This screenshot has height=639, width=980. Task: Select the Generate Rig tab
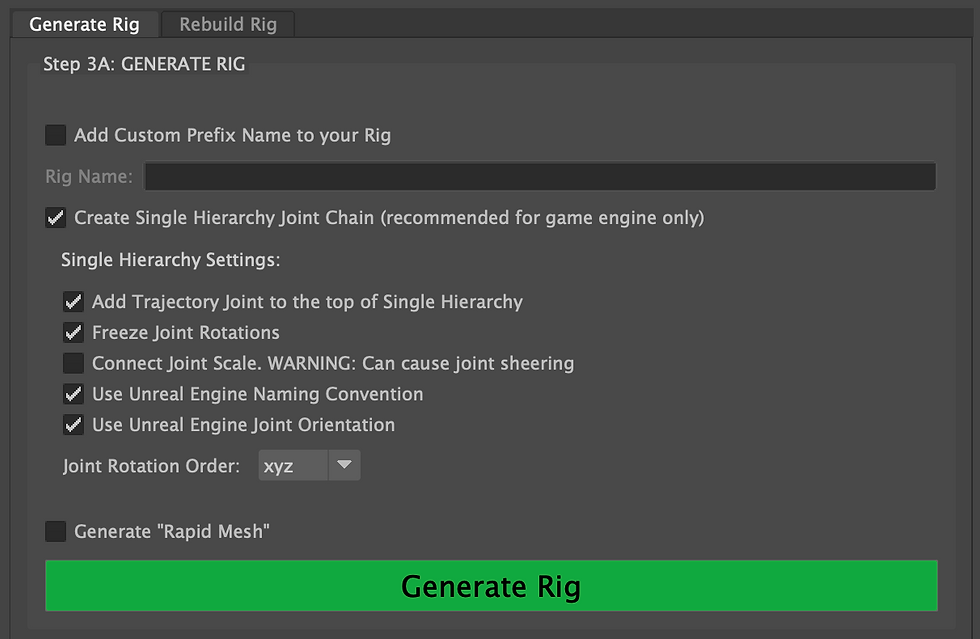tap(84, 24)
